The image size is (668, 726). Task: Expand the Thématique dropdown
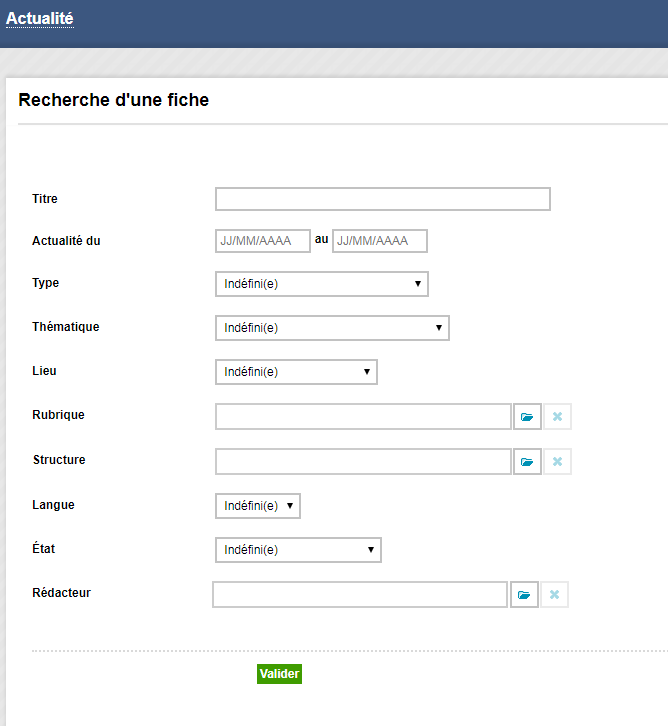coord(332,328)
